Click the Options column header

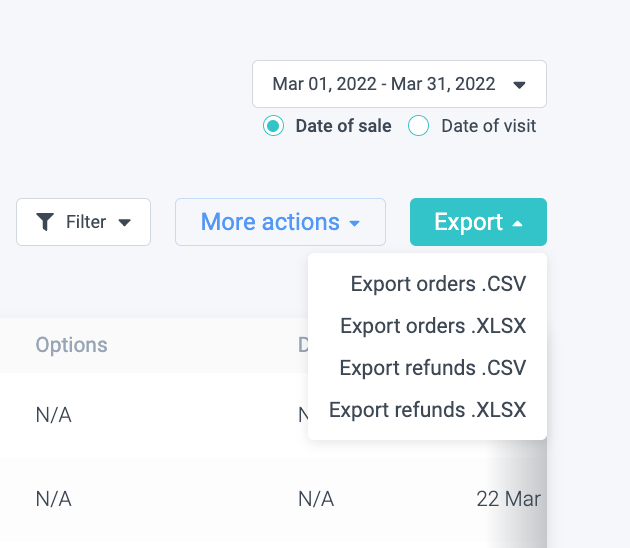(71, 345)
